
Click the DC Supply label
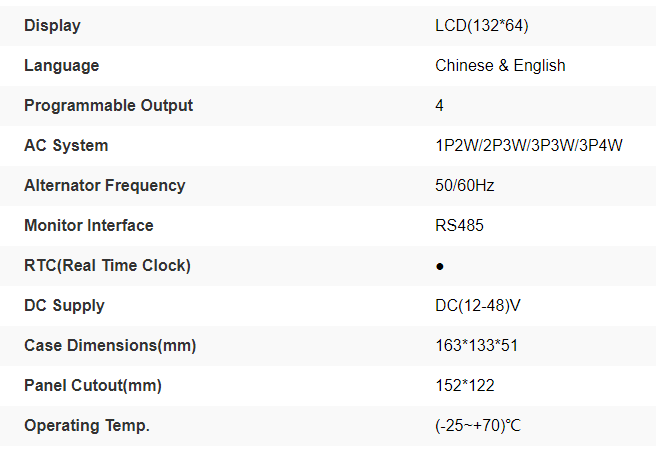[64, 305]
